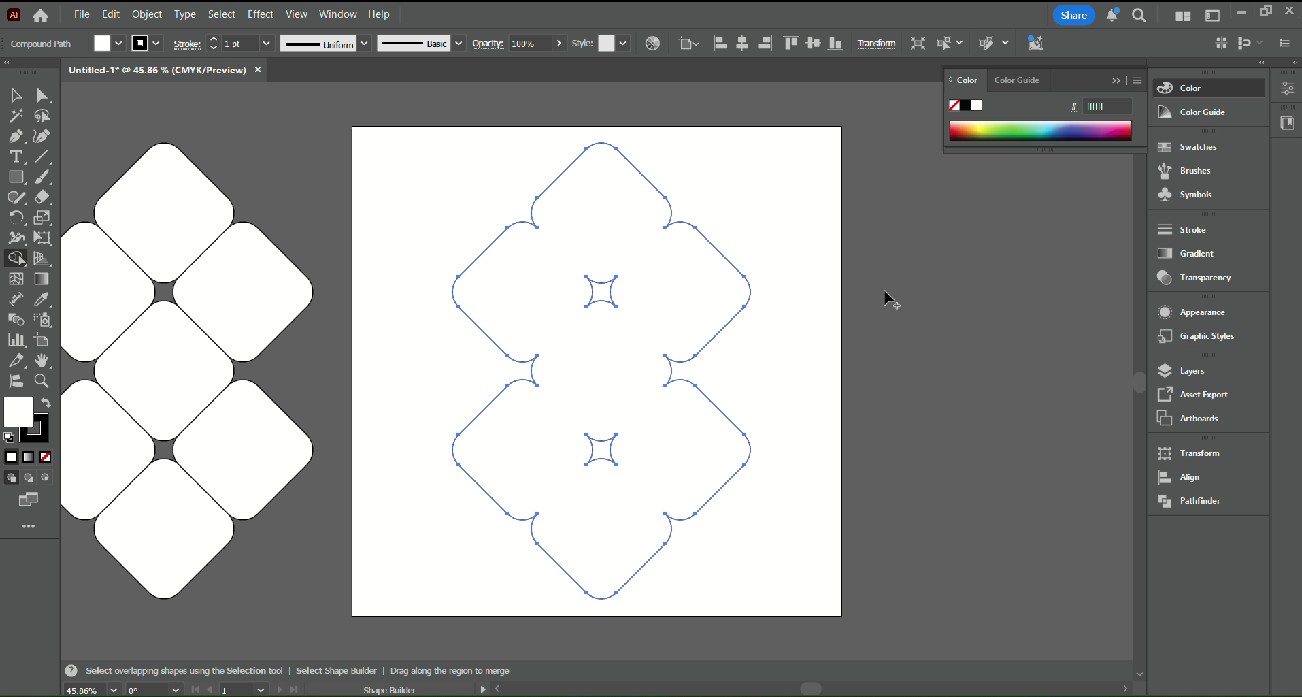The image size is (1302, 697).
Task: Select the Mesh tool
Action: tap(16, 279)
